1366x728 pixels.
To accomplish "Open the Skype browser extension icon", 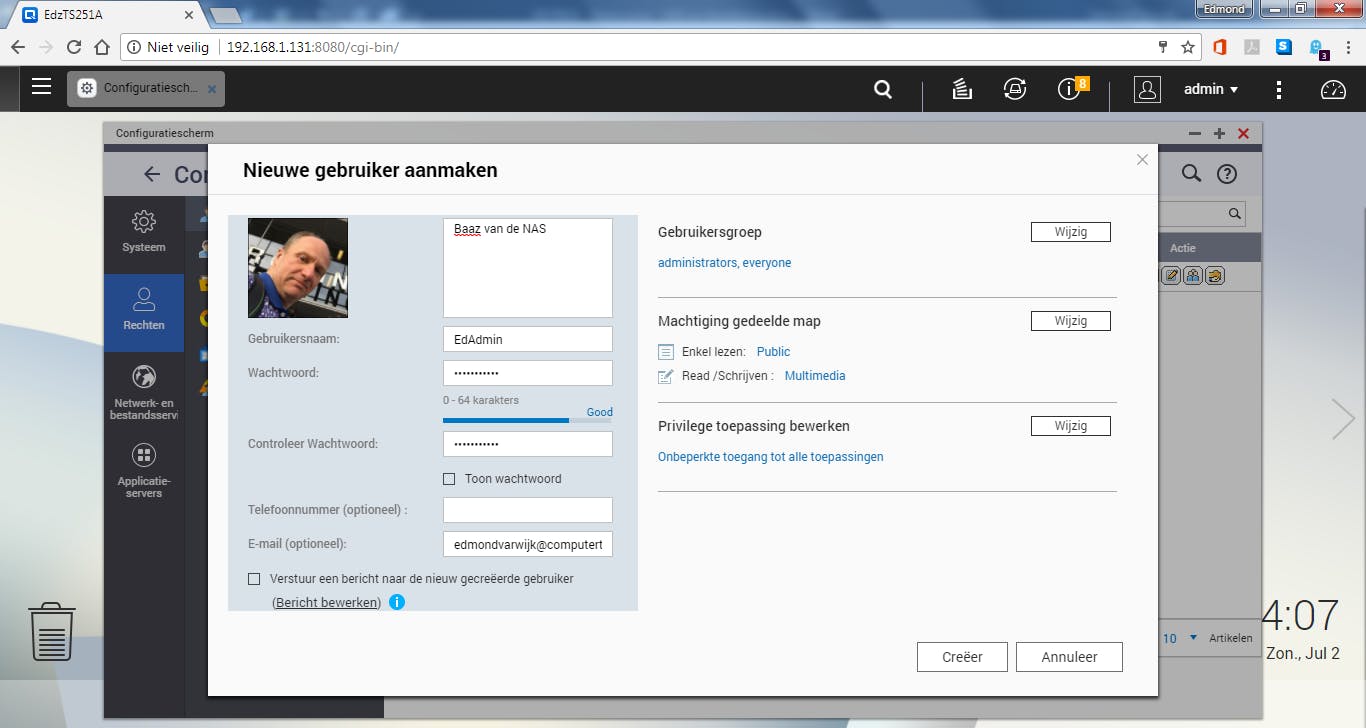I will pos(1284,47).
